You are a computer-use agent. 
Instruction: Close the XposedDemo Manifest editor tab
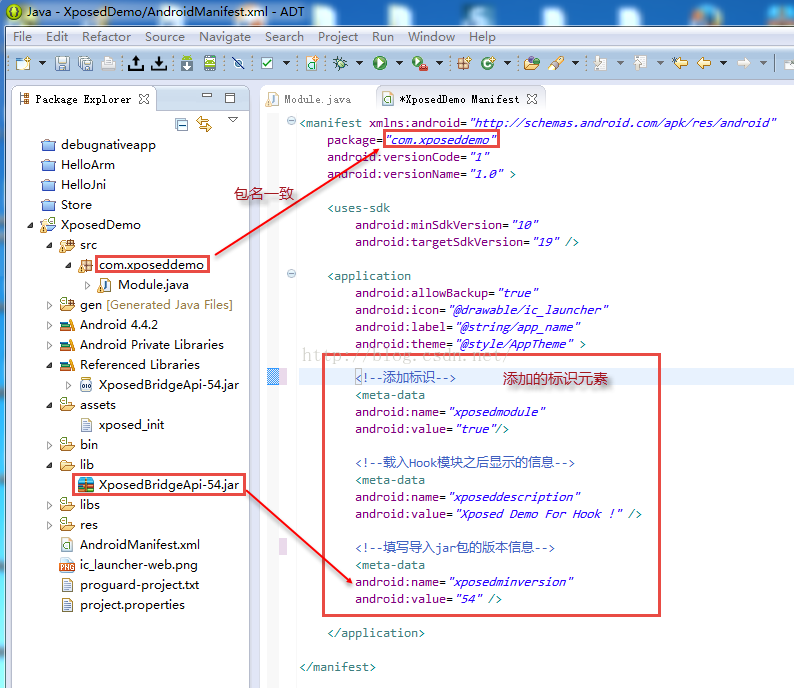(532, 99)
